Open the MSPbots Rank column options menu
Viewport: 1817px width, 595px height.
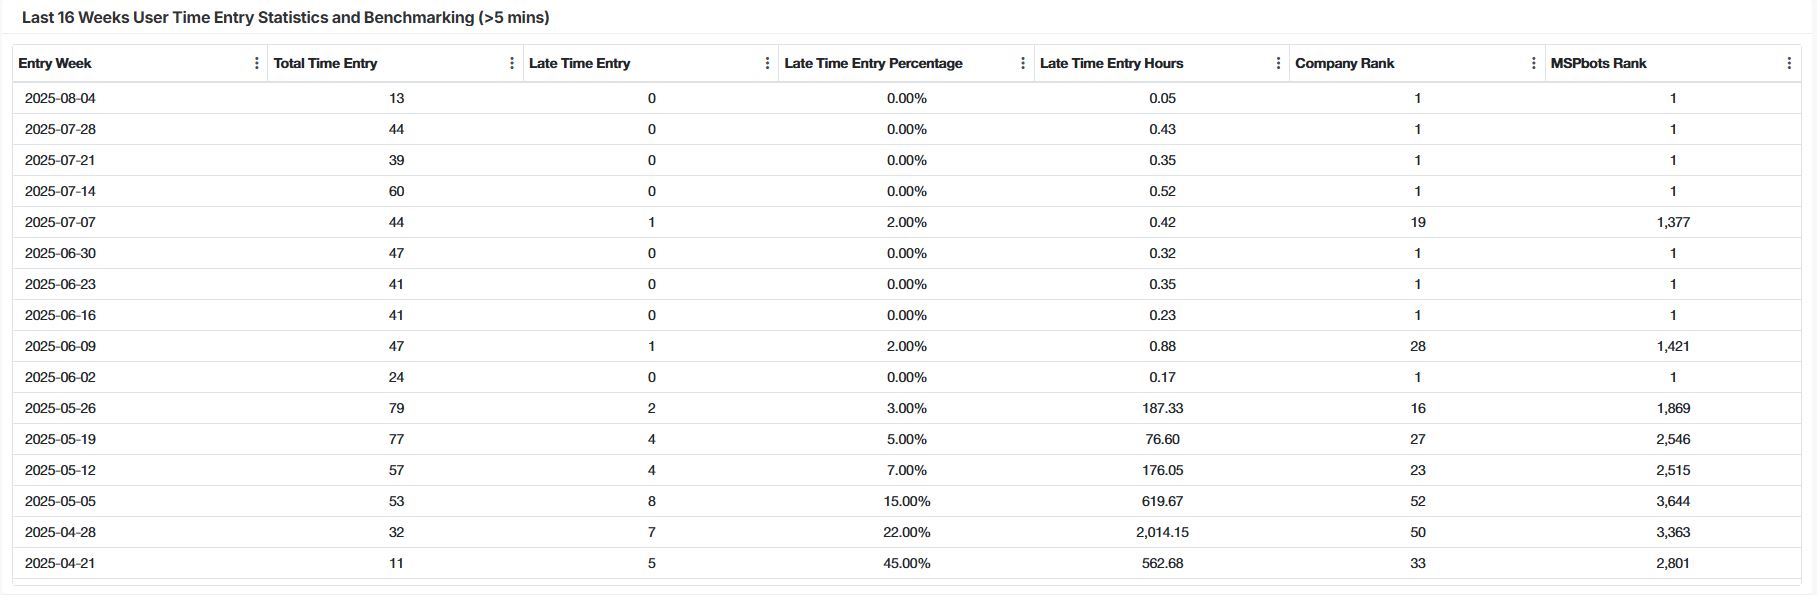(1789, 63)
